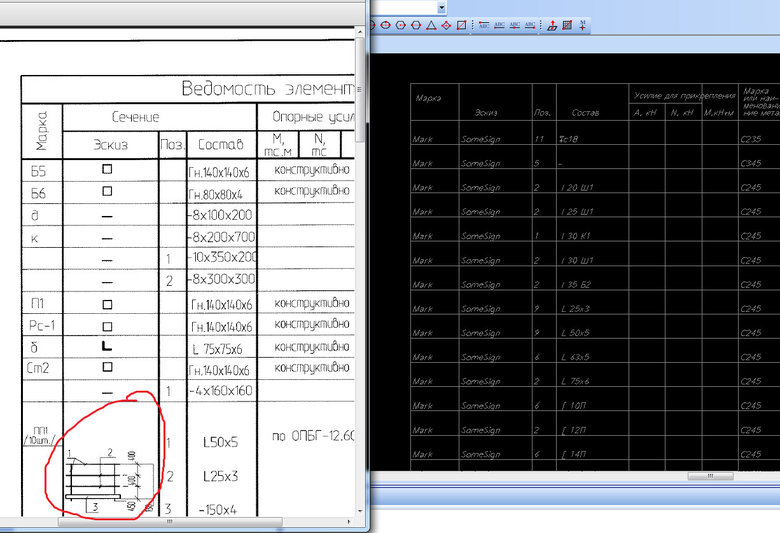Screen dimensions: 780x533
Task: Click cell 'I 20 Ш1' in the black table
Action: coord(577,188)
